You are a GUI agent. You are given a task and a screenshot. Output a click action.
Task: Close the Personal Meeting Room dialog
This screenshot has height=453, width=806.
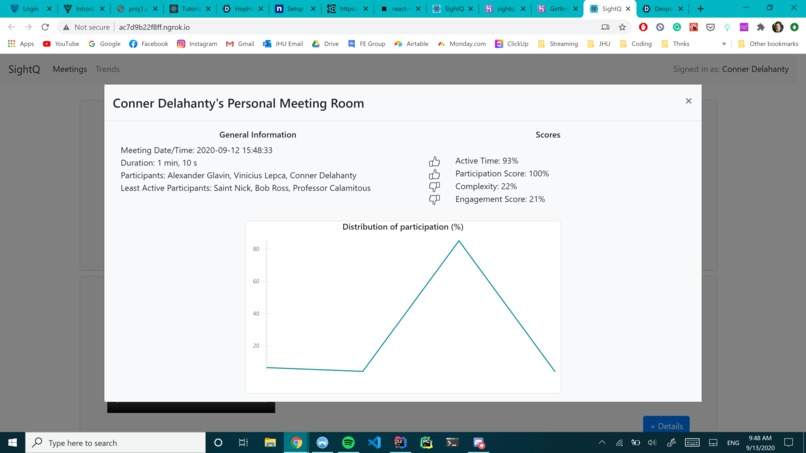coord(688,101)
